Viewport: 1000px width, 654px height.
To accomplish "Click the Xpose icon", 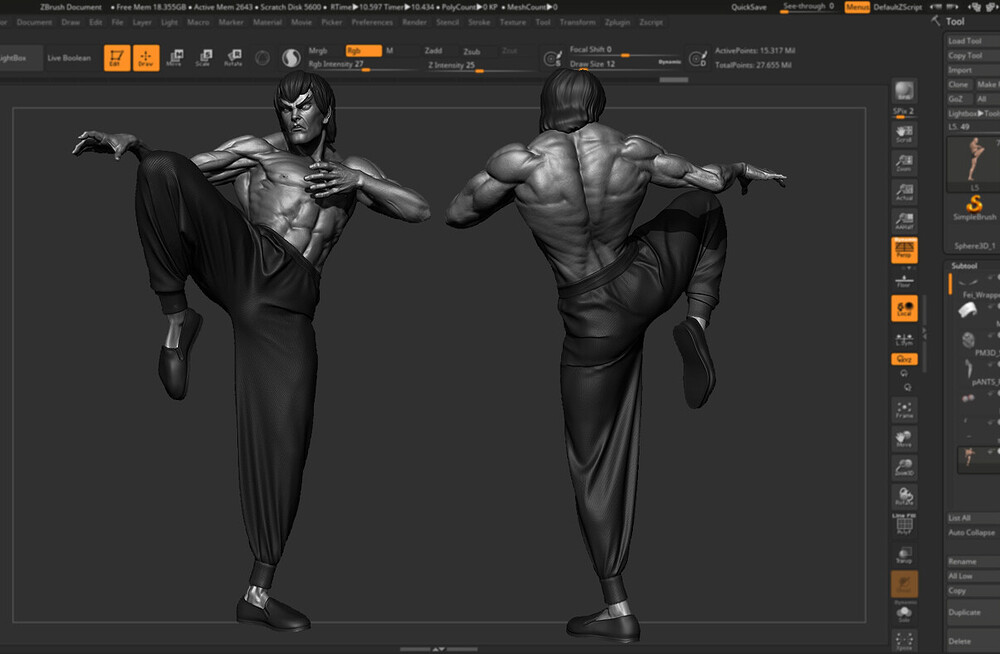I will [904, 641].
